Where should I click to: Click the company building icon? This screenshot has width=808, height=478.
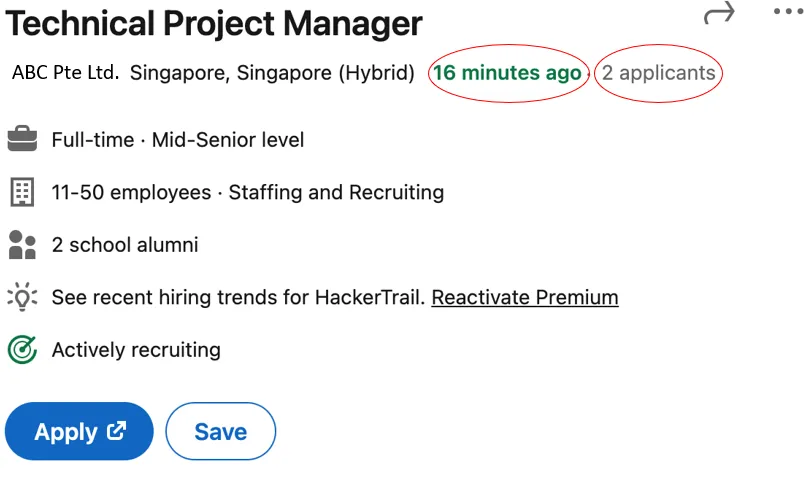22,192
